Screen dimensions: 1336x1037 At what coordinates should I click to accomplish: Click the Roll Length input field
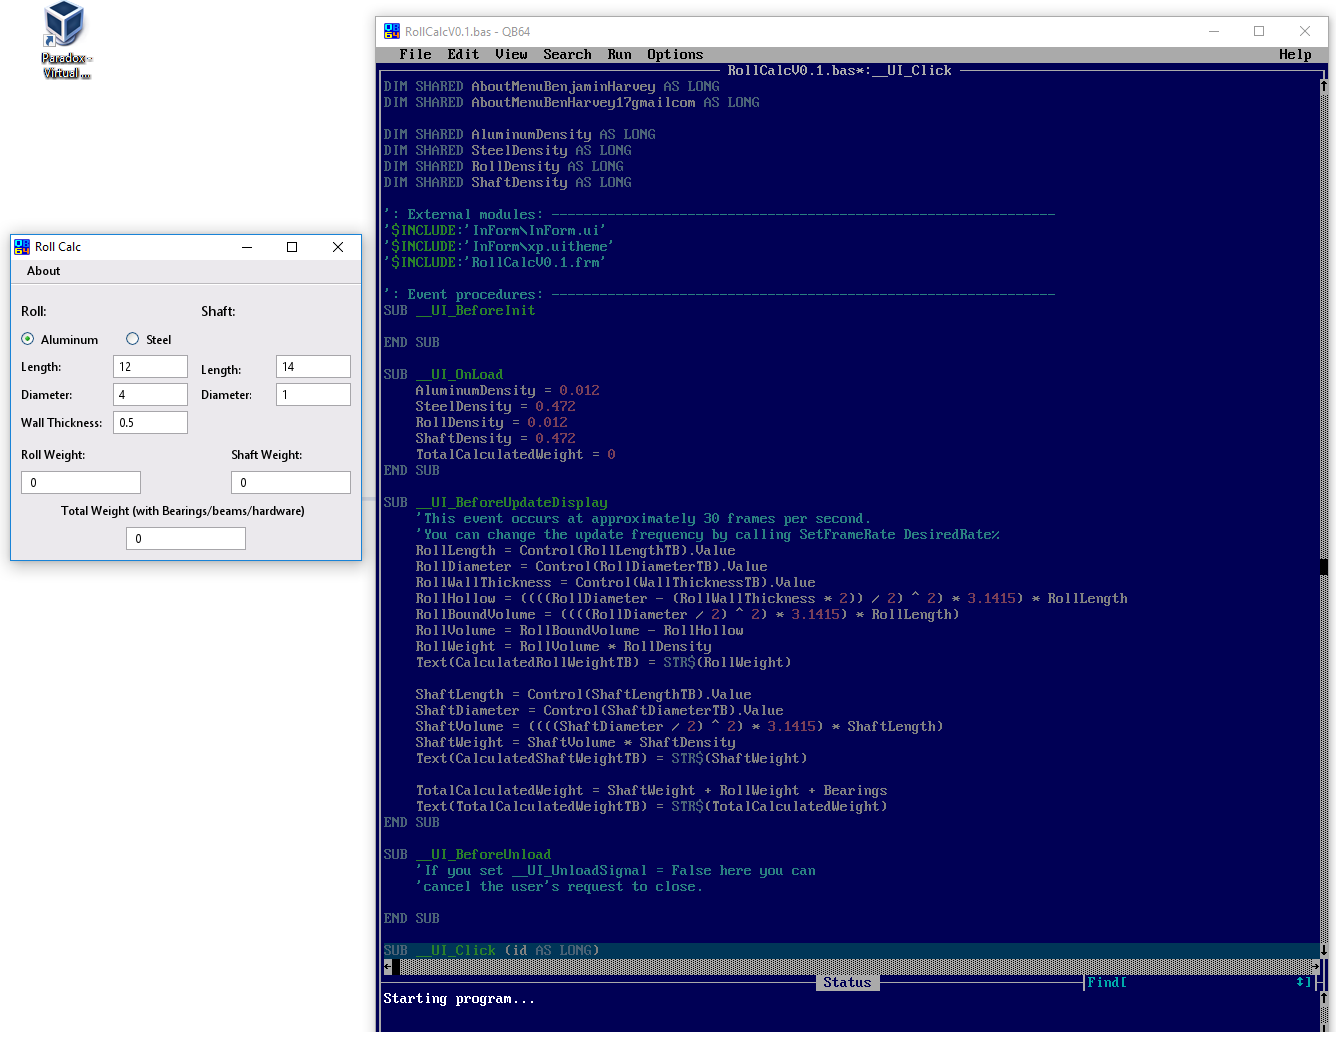[x=150, y=367]
